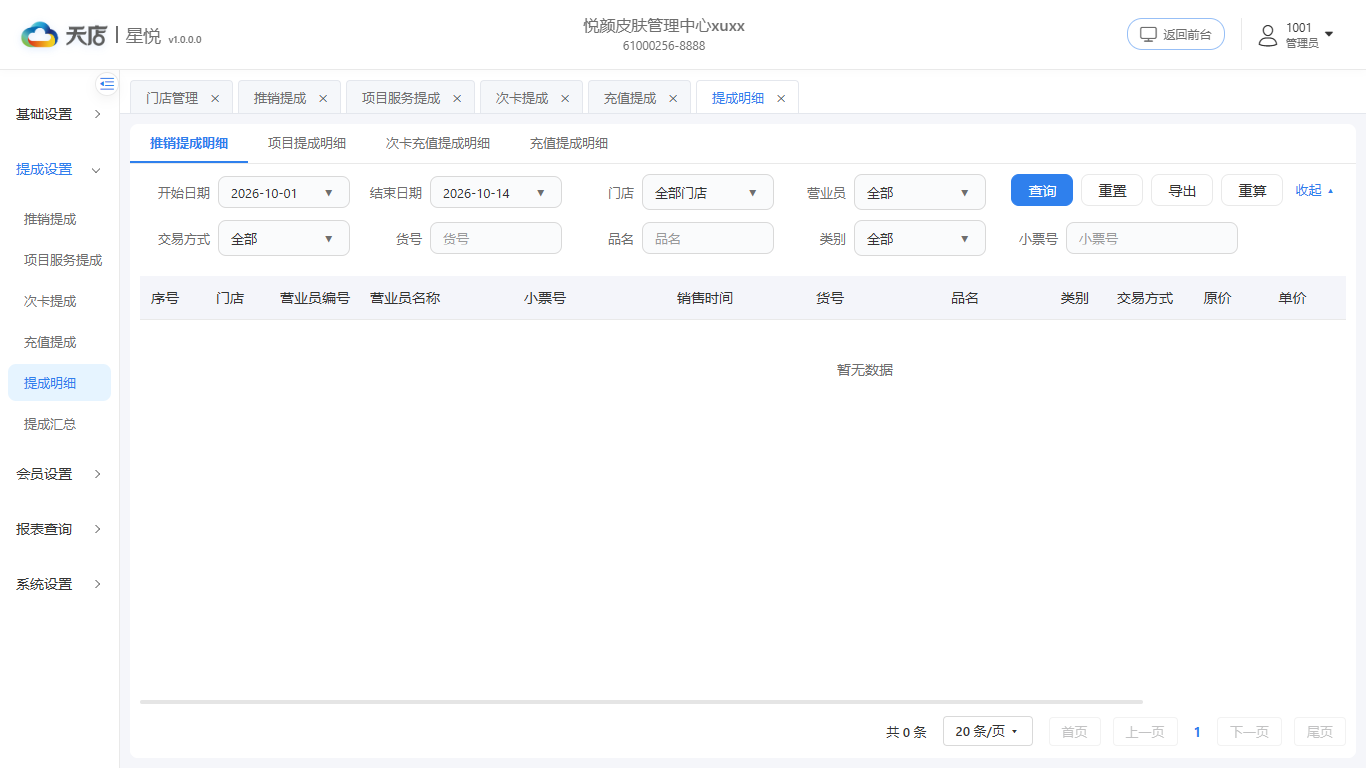This screenshot has height=768, width=1366.
Task: Expand 报表查询 menu
Action: (59, 529)
